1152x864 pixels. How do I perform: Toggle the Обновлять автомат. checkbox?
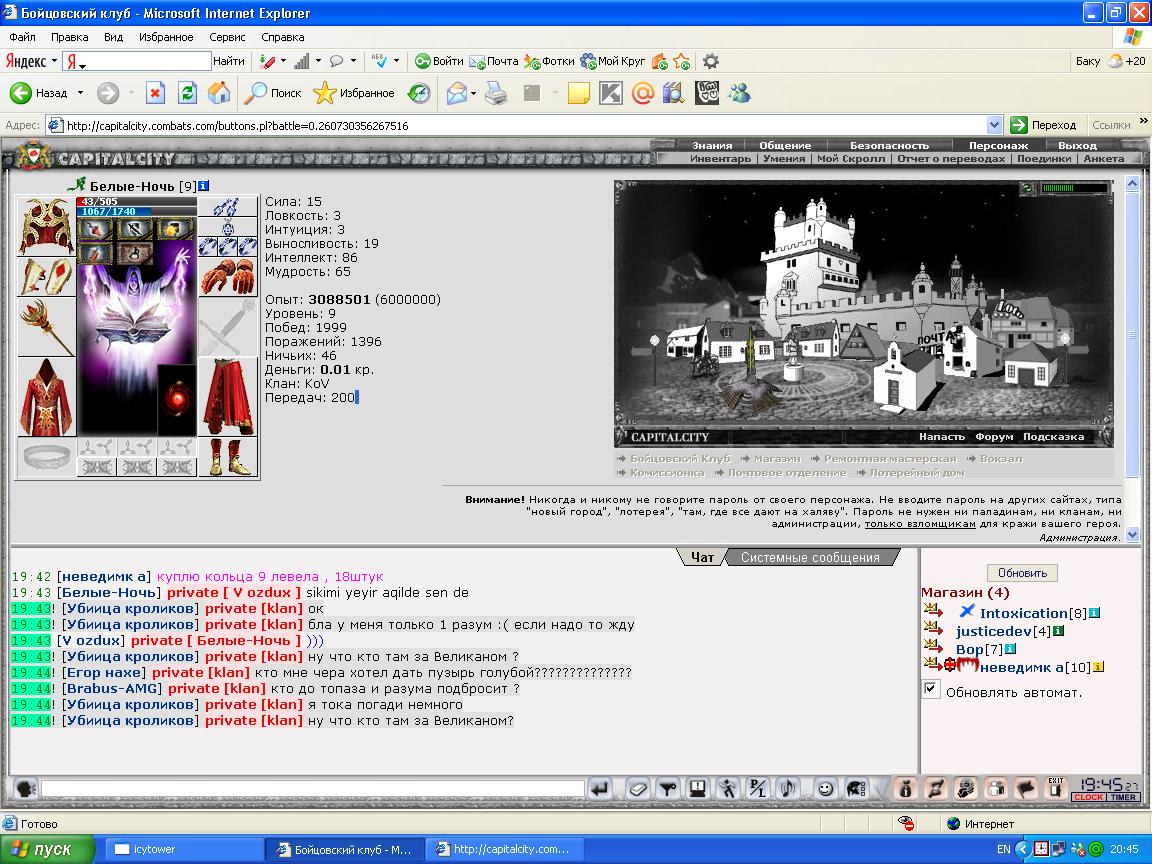click(931, 689)
